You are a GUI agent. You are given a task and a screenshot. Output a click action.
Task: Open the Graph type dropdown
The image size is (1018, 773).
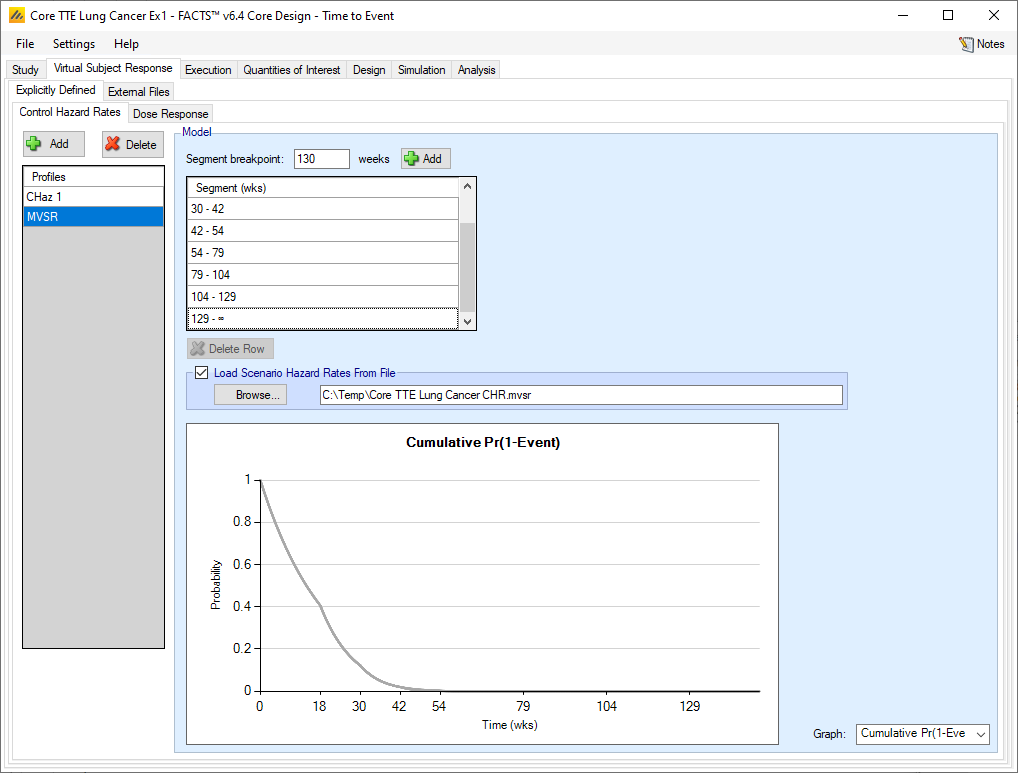[923, 734]
